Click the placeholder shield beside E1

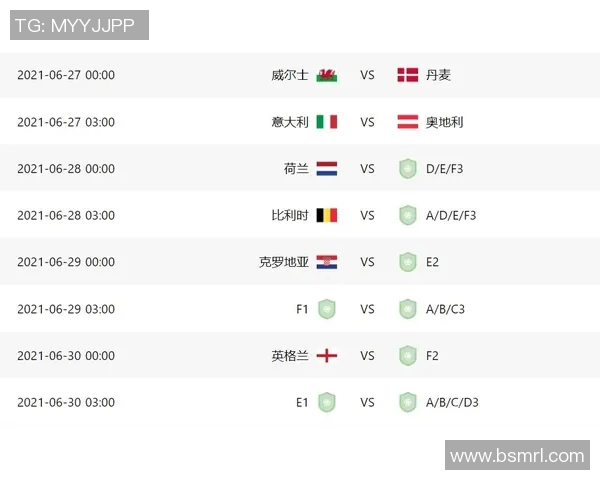327,402
